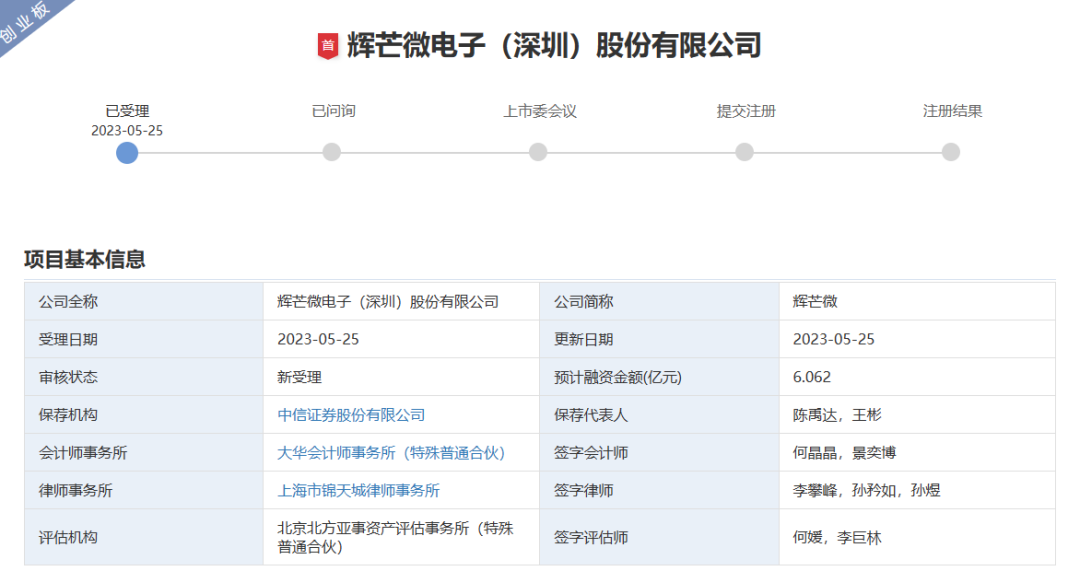Click the 提交注册 progress circle
The width and height of the screenshot is (1080, 571).
click(x=745, y=152)
